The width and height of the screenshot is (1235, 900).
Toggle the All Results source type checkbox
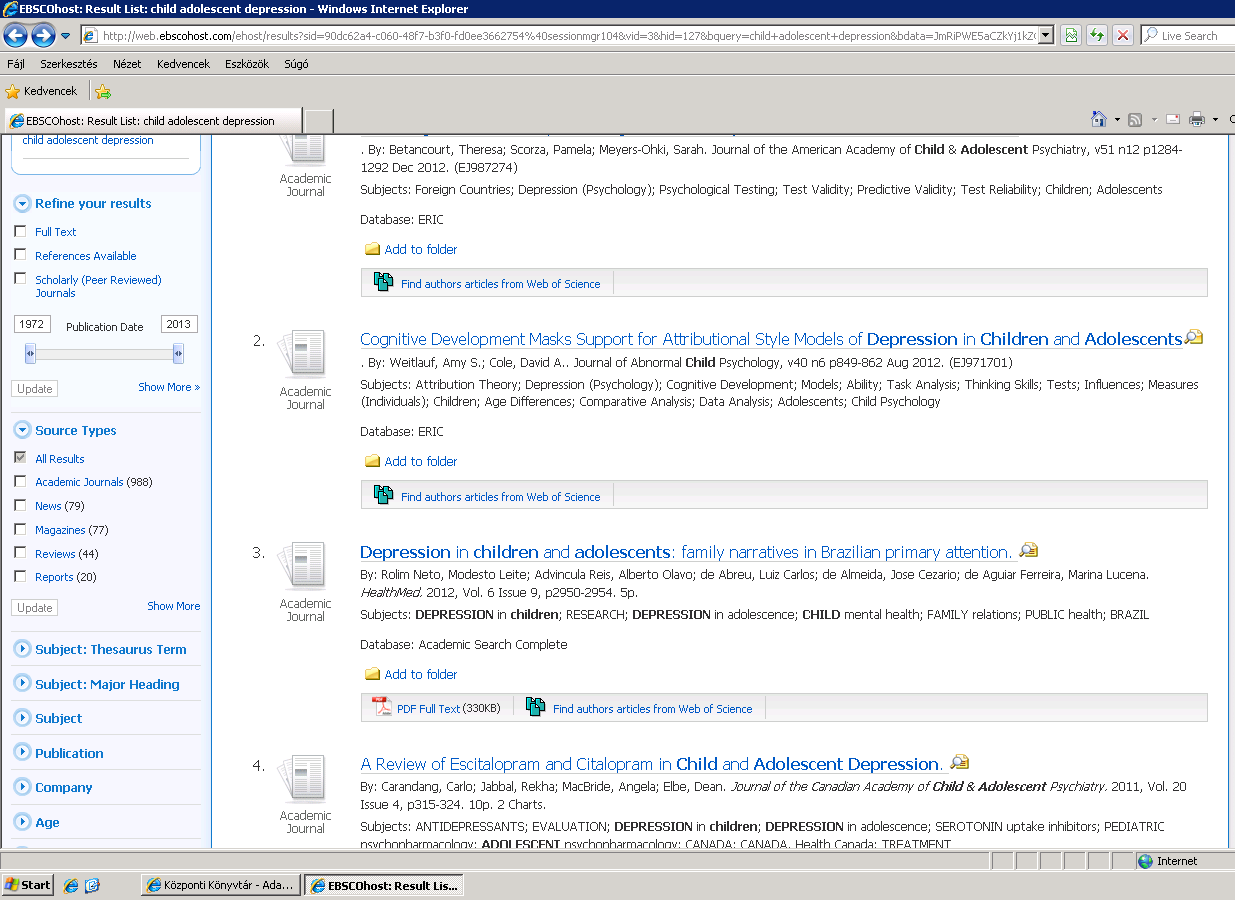20,458
